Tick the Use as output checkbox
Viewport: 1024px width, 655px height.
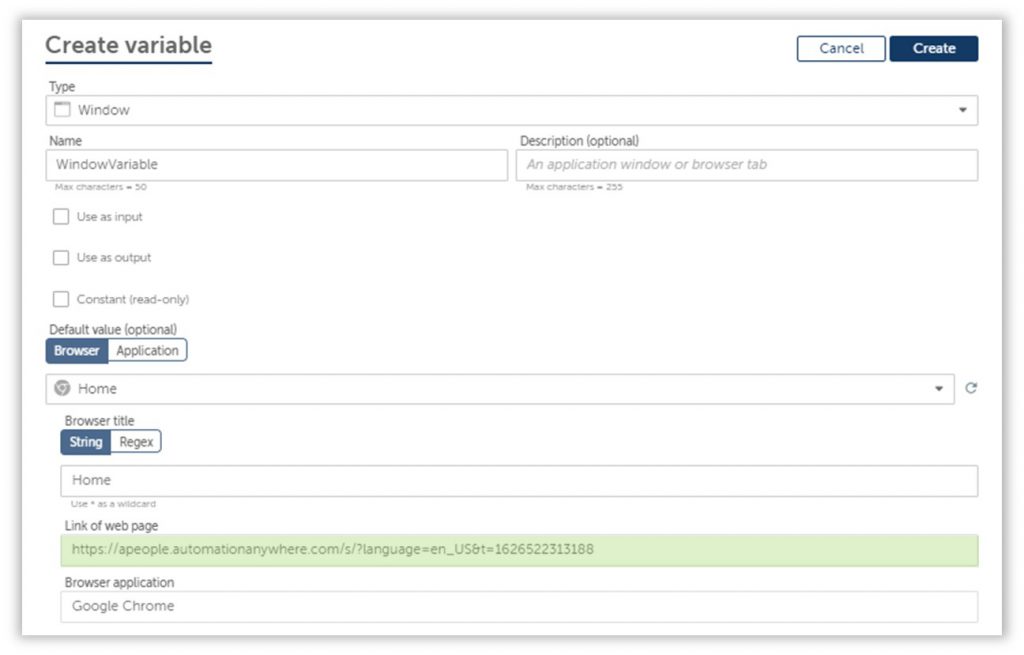[x=61, y=257]
